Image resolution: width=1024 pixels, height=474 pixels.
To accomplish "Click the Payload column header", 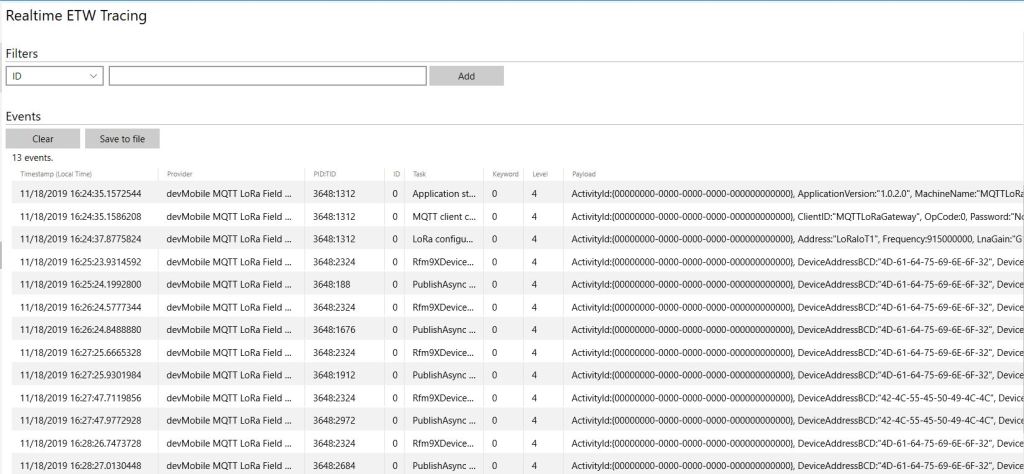I will (584, 174).
